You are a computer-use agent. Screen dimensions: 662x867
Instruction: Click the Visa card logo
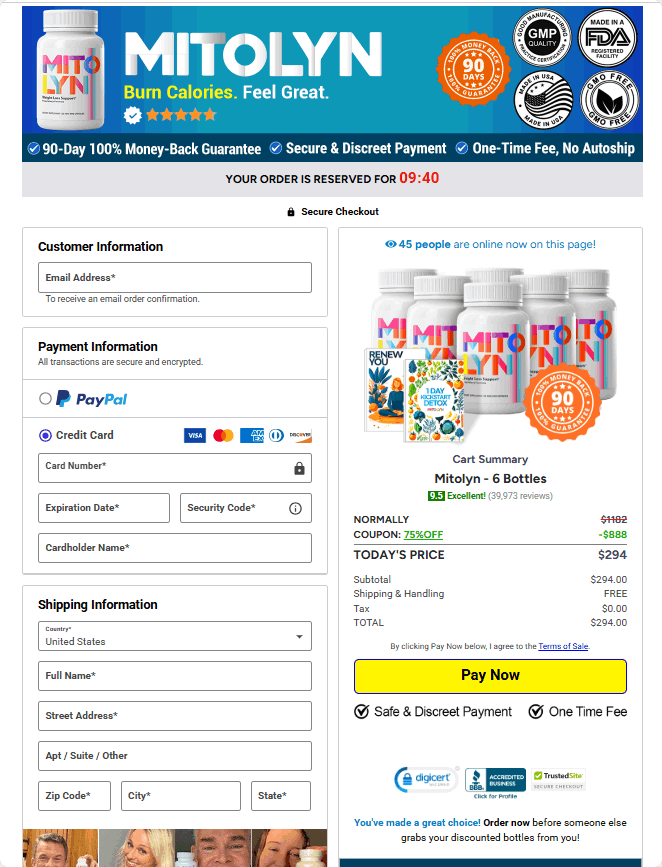[x=195, y=436]
